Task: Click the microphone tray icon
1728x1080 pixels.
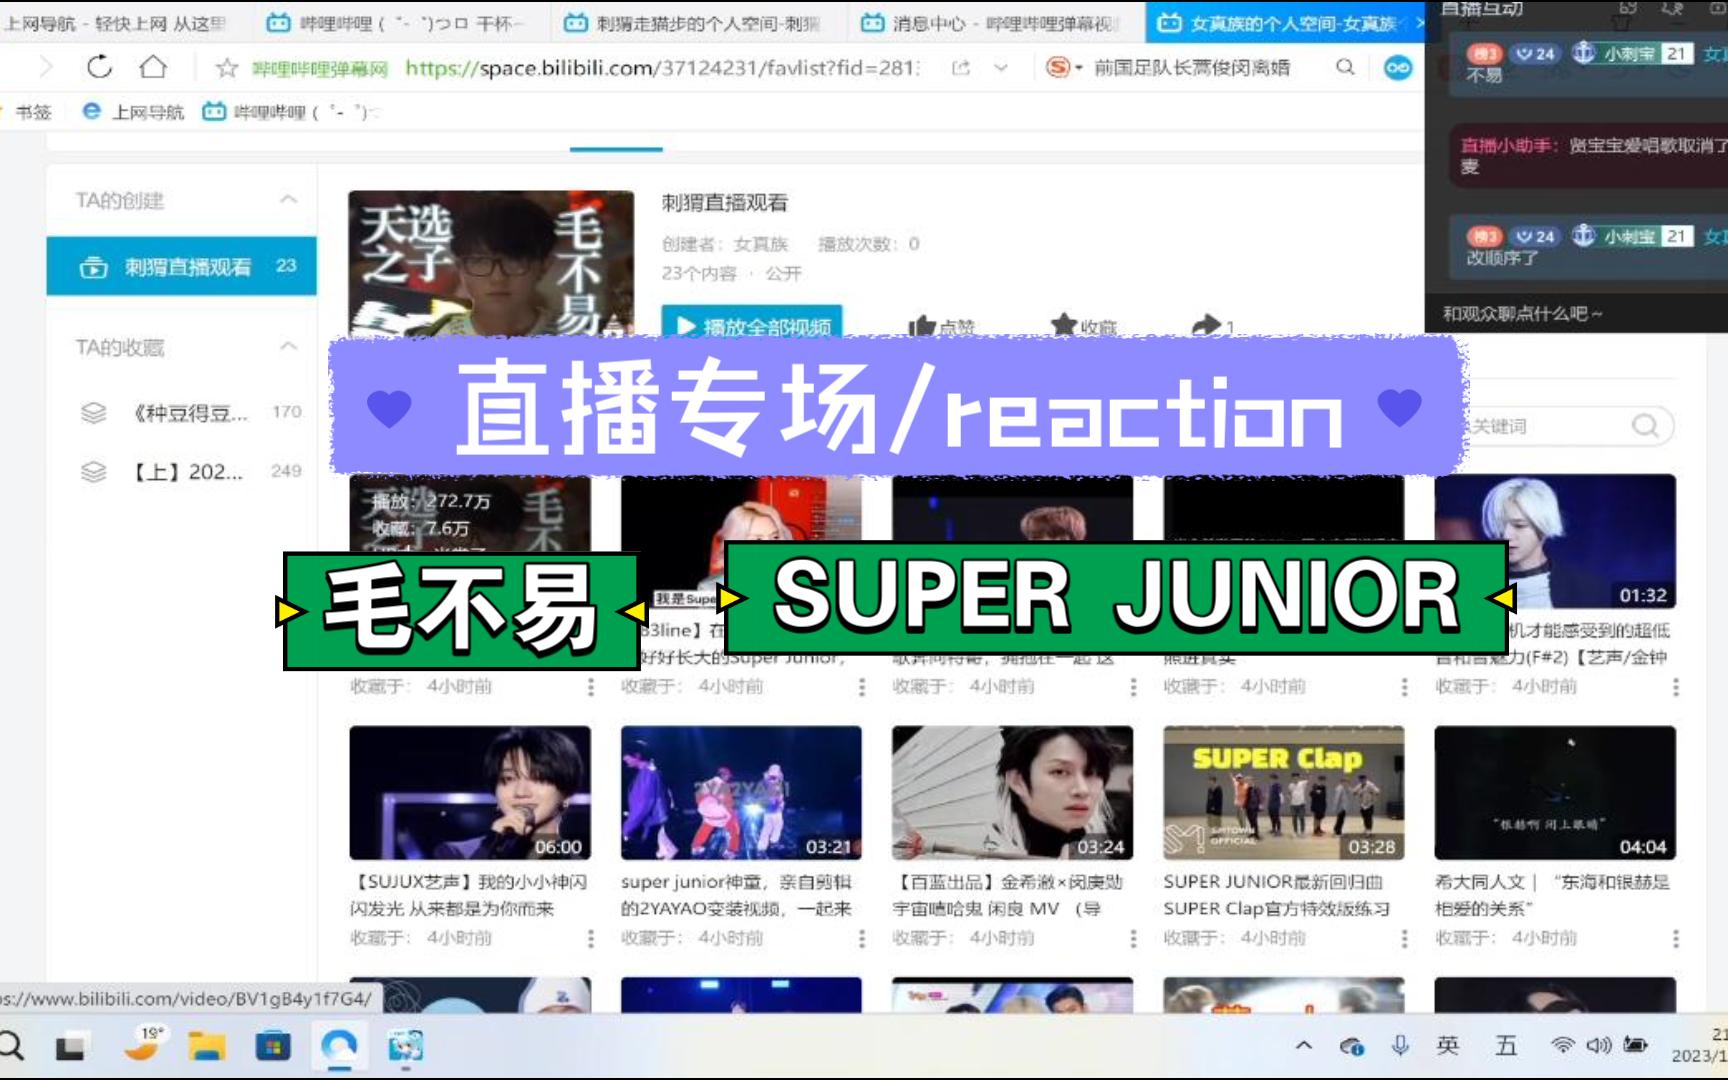Action: 1400,1046
